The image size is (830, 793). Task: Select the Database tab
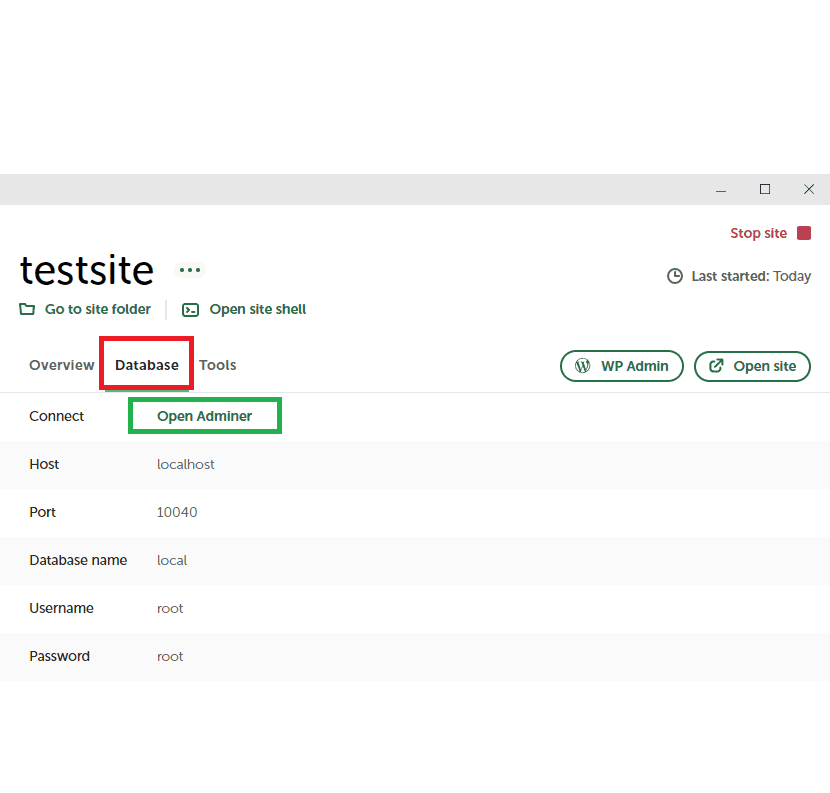pos(147,365)
